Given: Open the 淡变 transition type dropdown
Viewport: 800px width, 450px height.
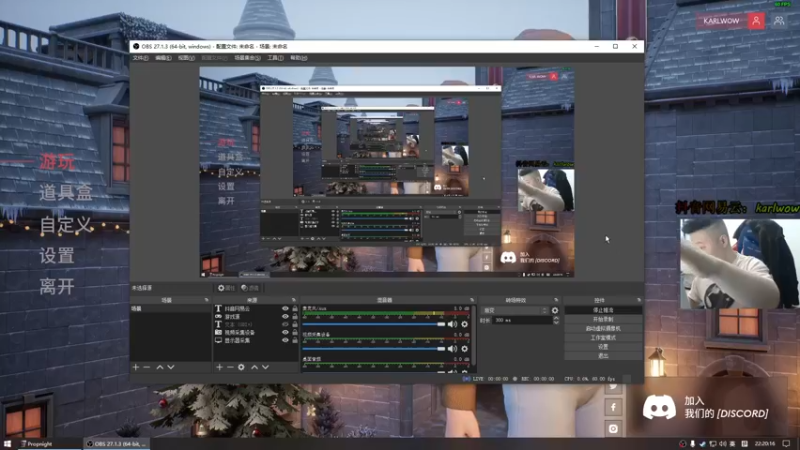Looking at the screenshot, I should click(514, 310).
